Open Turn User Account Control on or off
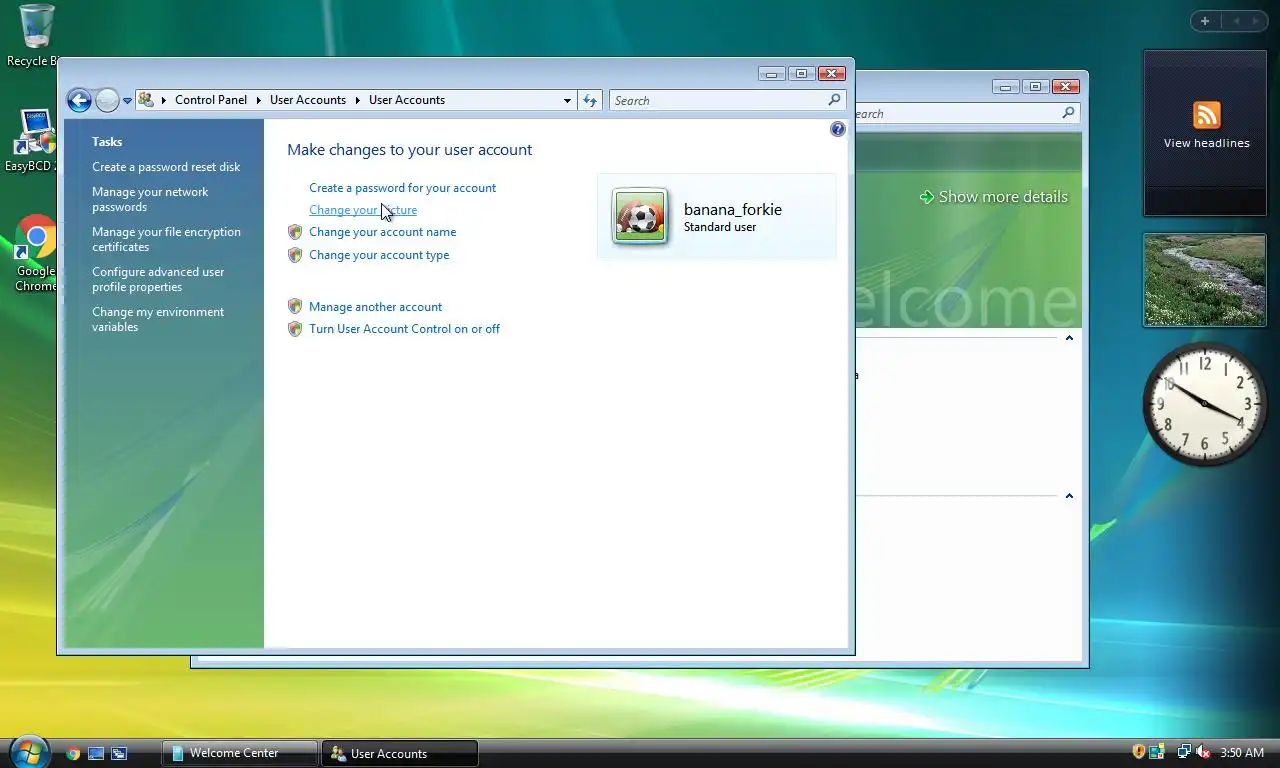Screen dimensions: 1280x768 [404, 329]
